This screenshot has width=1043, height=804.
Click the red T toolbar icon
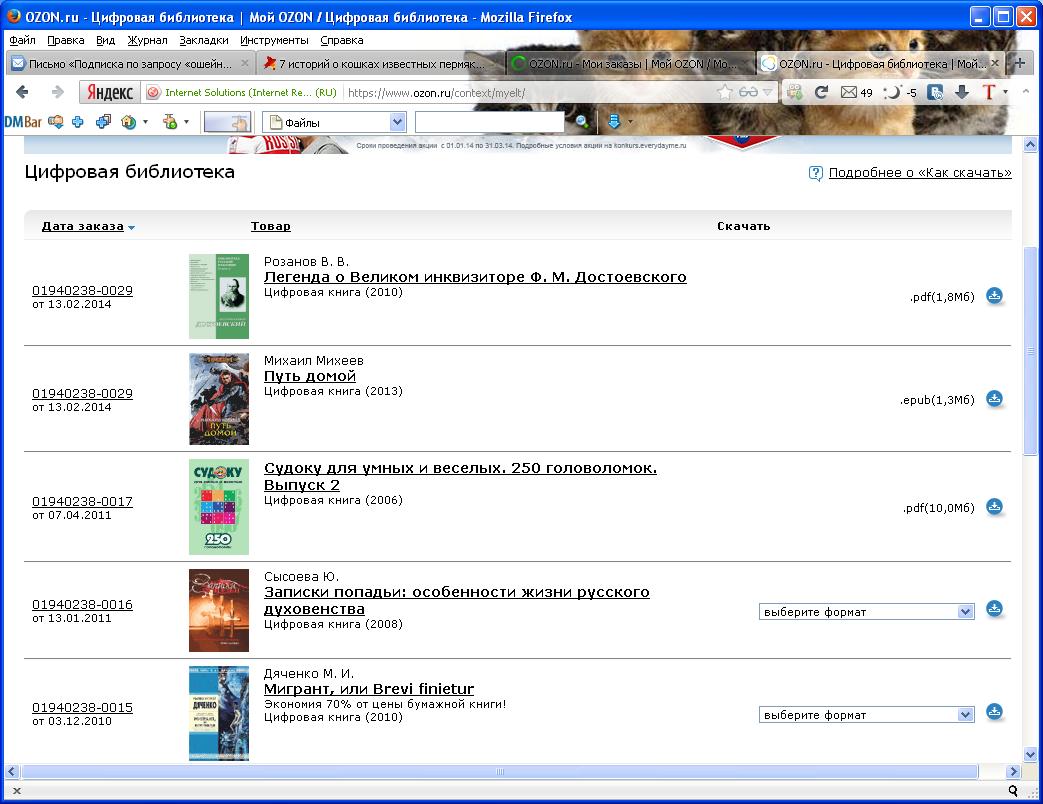tap(988, 92)
